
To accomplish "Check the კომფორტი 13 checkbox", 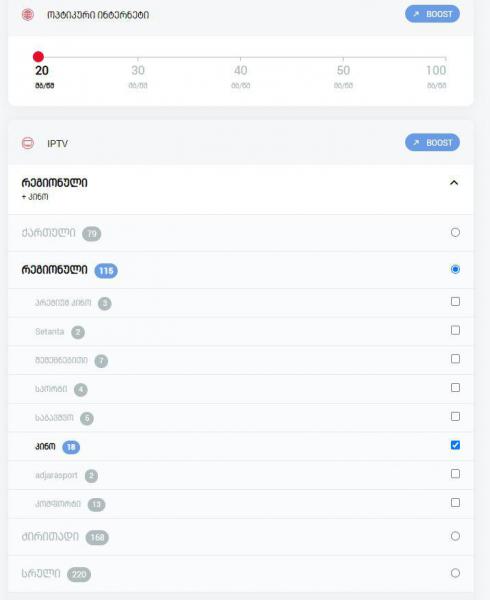I will click(x=455, y=502).
